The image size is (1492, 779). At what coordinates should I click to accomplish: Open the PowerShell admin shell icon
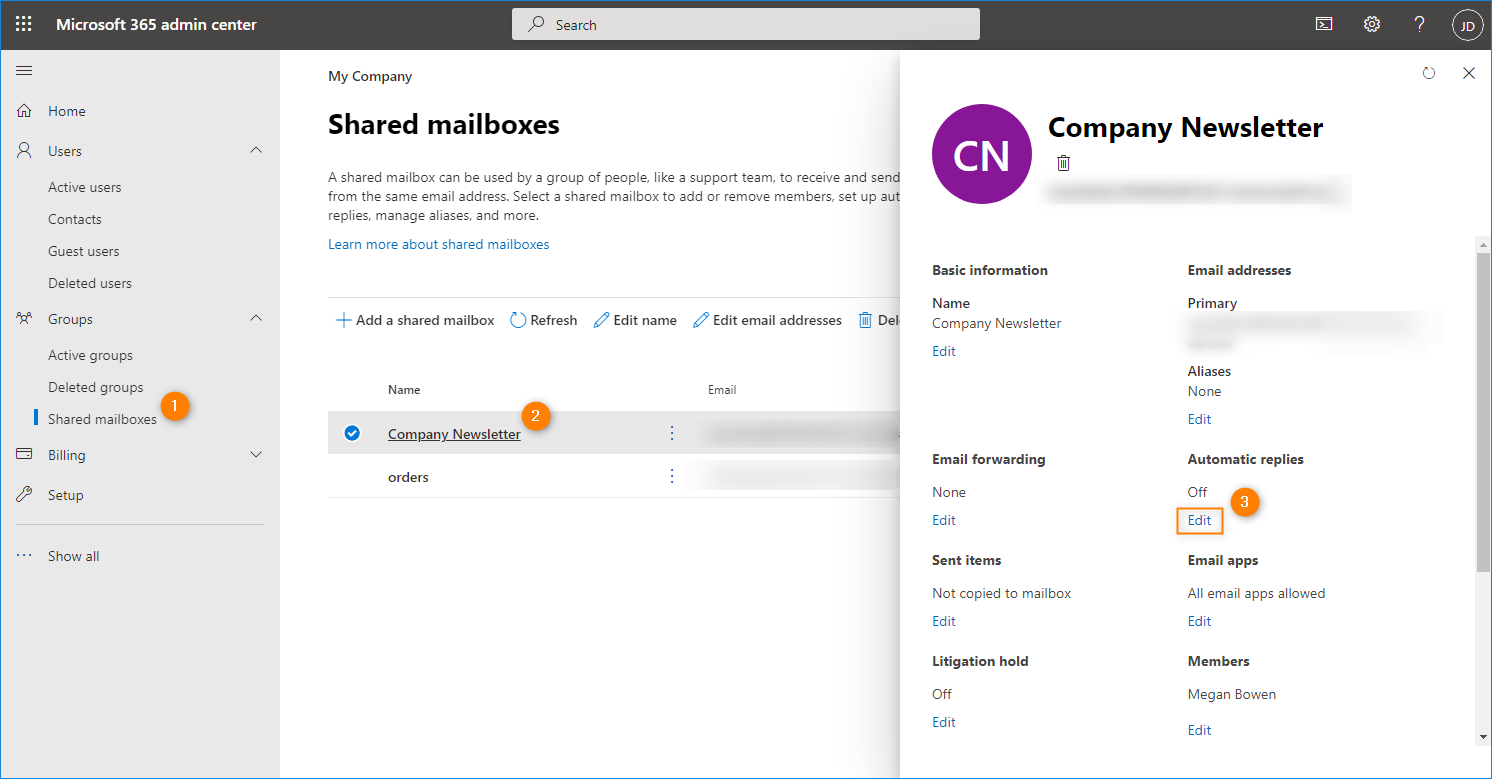coord(1324,23)
